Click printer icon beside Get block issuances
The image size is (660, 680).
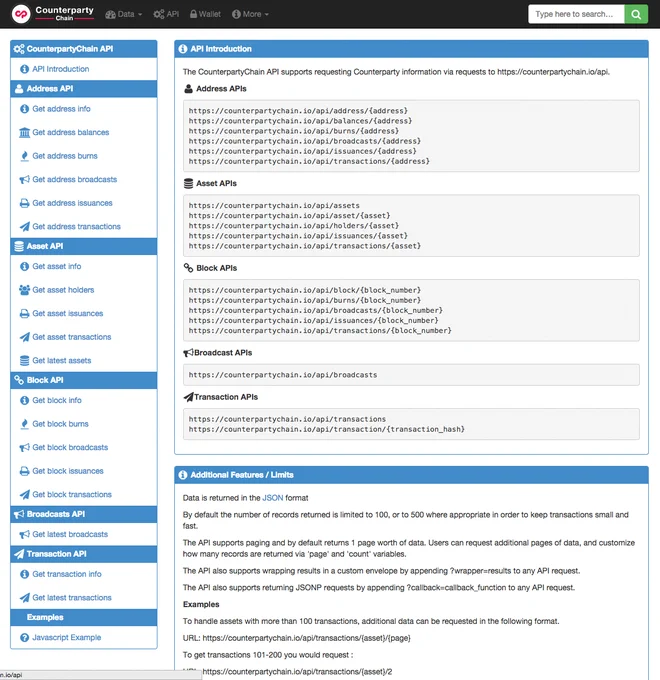pos(25,471)
